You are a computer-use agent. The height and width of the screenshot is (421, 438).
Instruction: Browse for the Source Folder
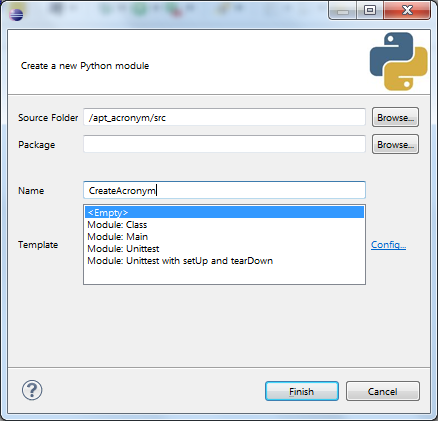click(x=395, y=117)
